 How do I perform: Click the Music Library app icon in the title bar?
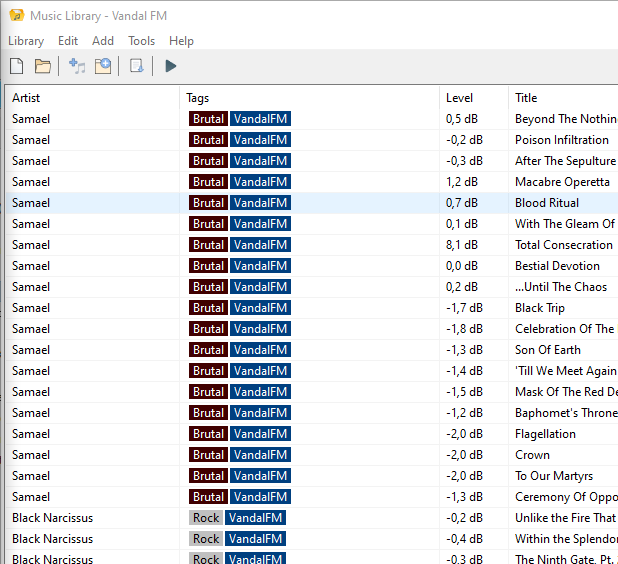[17, 16]
